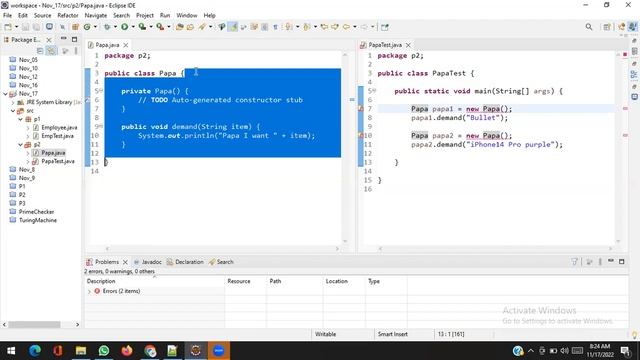Open Firefox from the taskbar
The width and height of the screenshot is (640, 360).
tap(127, 351)
